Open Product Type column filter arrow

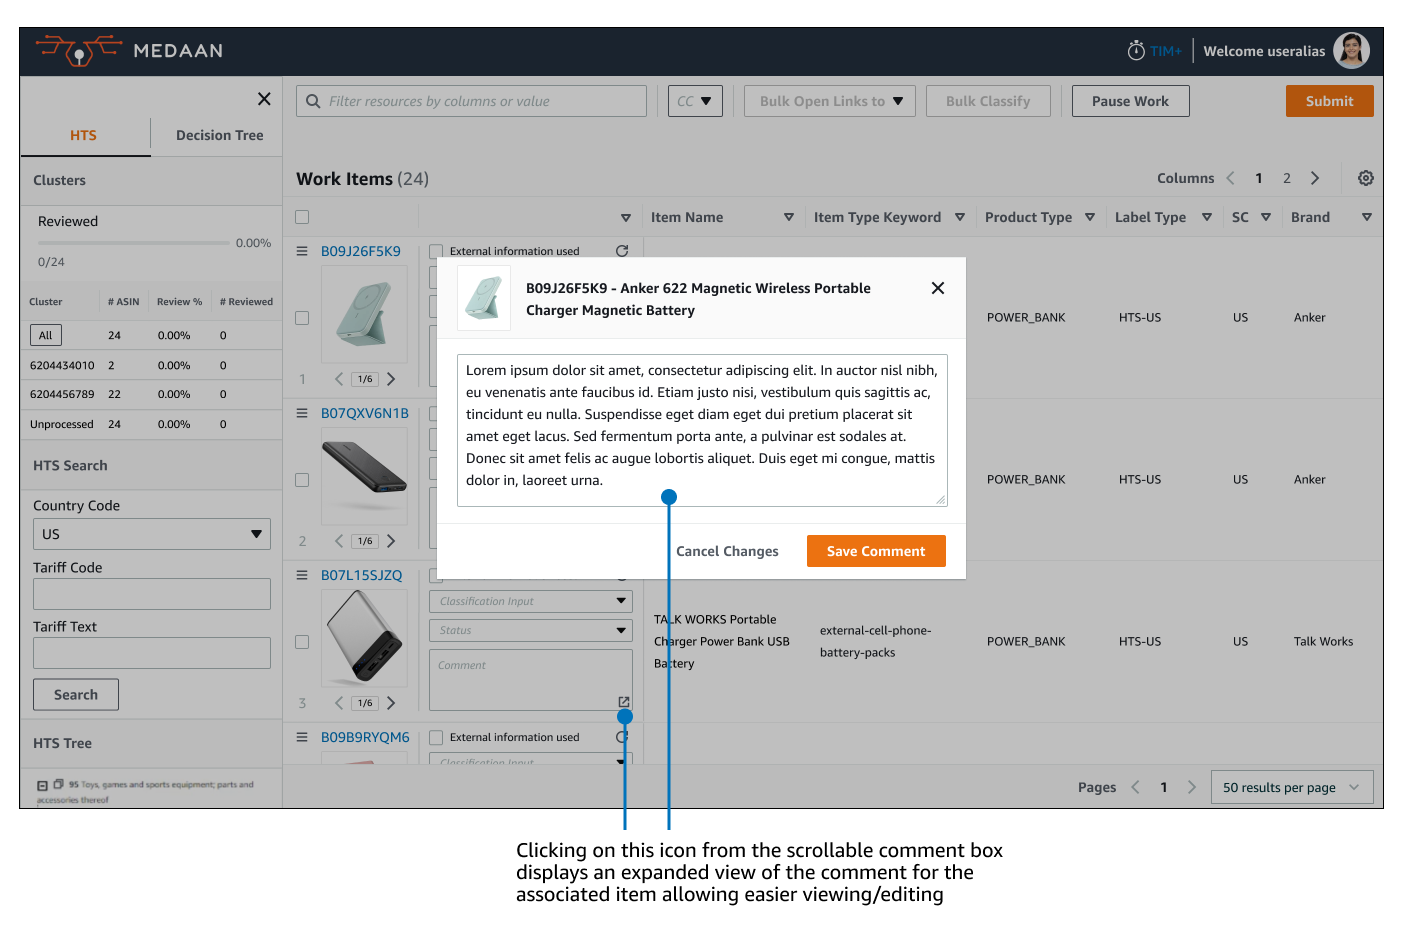(1090, 217)
